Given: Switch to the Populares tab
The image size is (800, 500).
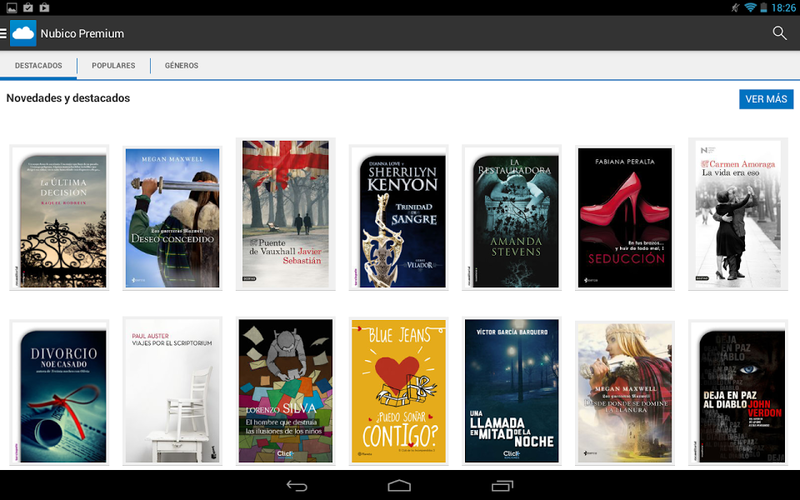Looking at the screenshot, I should tap(113, 65).
